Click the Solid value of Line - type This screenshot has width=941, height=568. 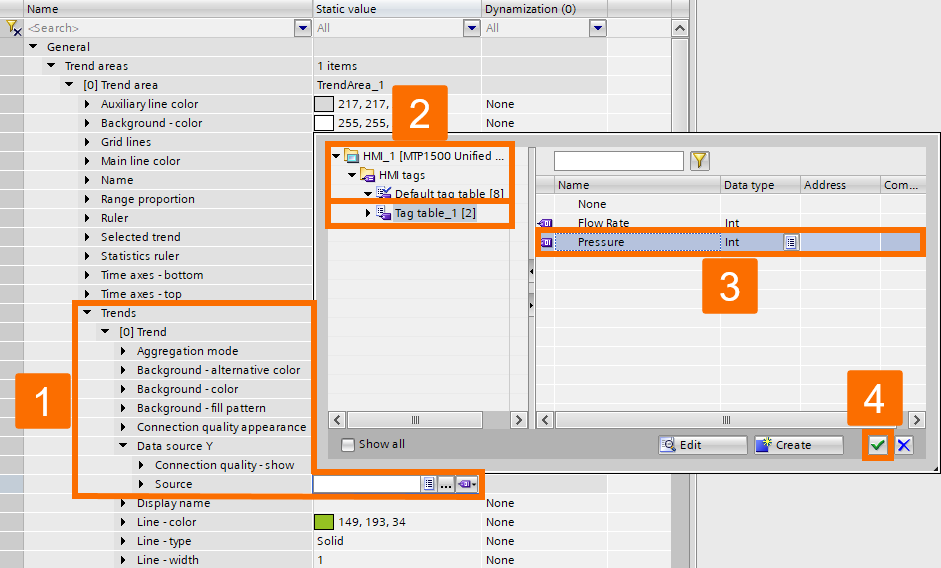331,541
